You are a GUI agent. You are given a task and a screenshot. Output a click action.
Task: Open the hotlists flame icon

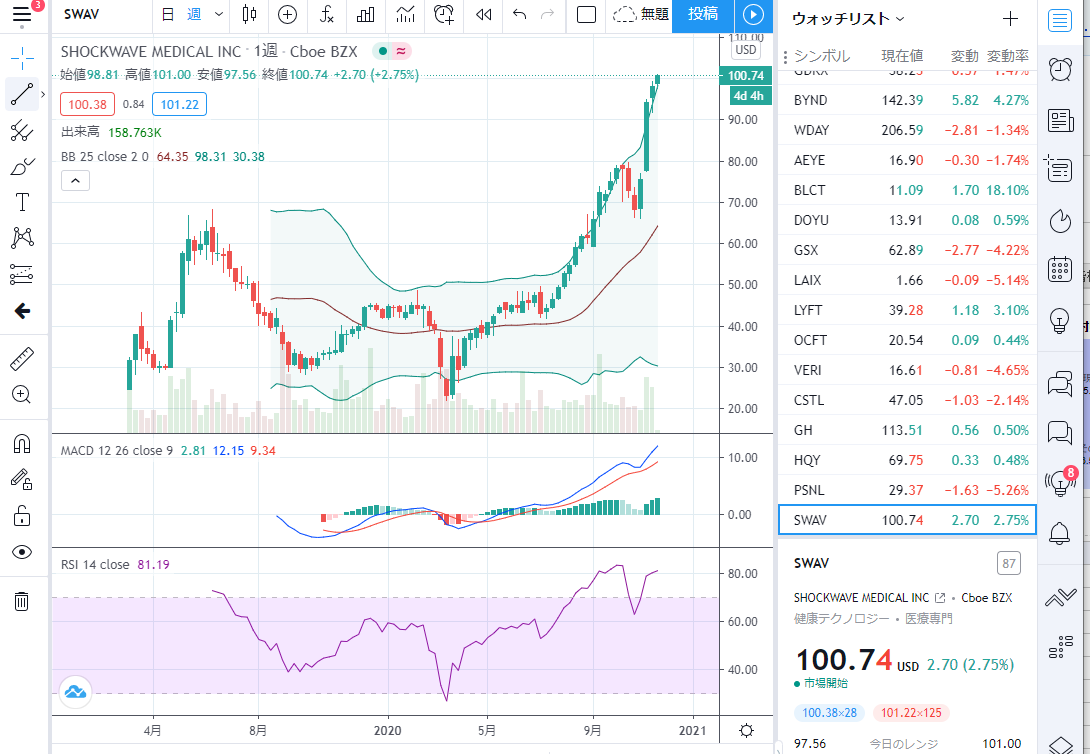coord(1060,220)
